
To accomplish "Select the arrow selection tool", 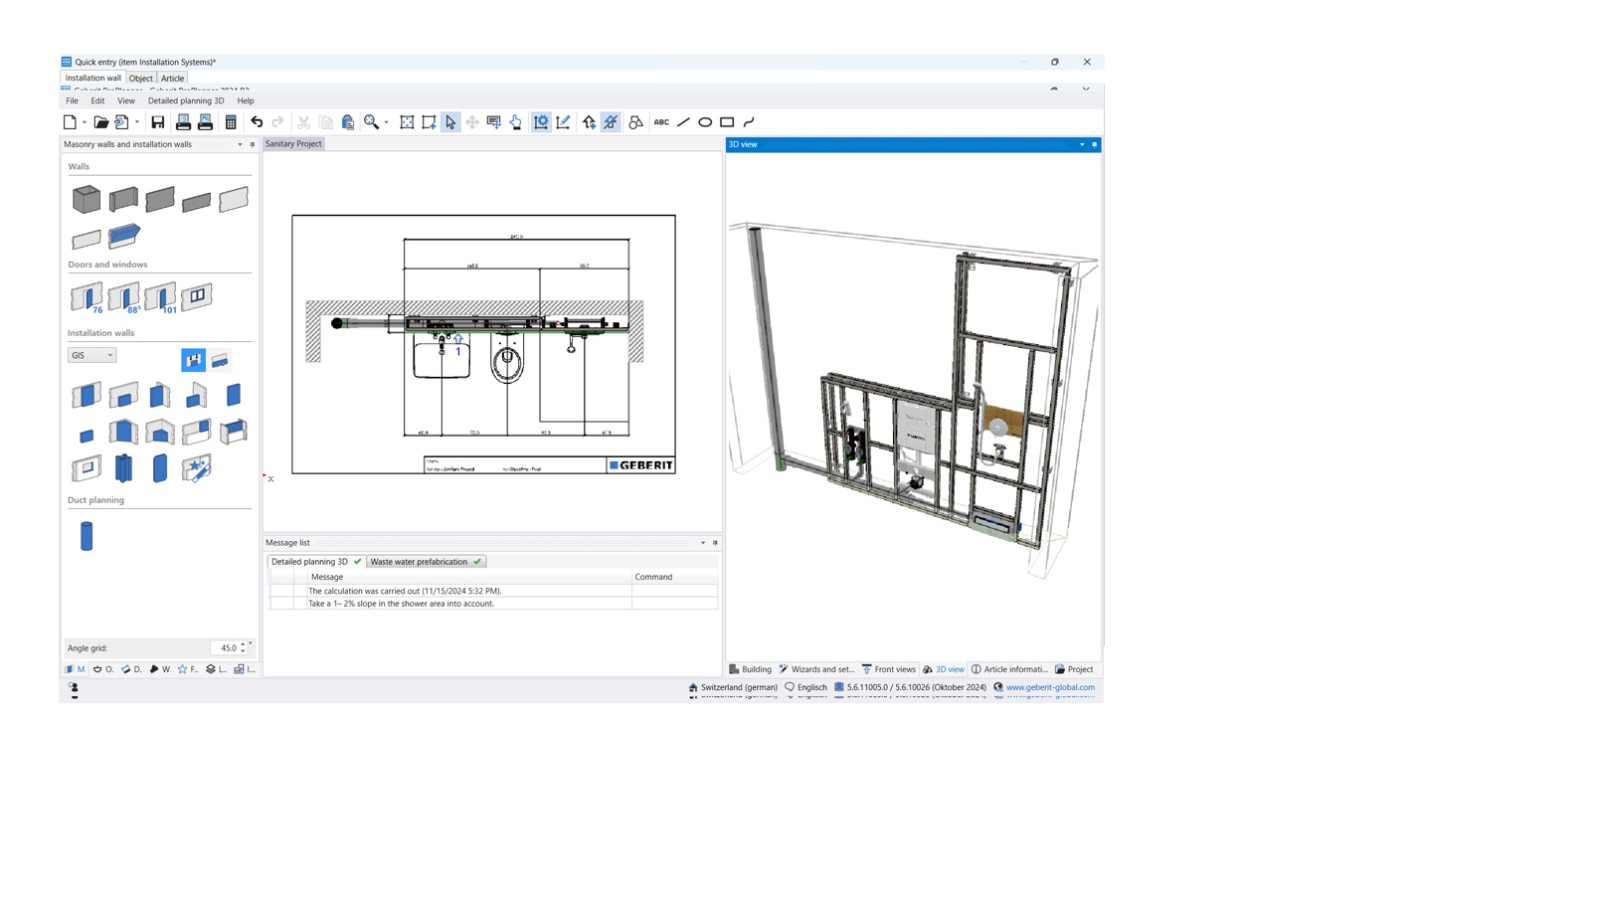I will coord(451,121).
